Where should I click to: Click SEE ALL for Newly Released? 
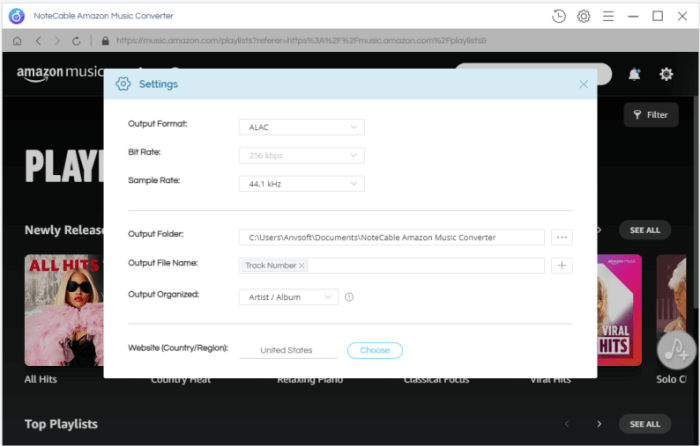click(x=645, y=230)
